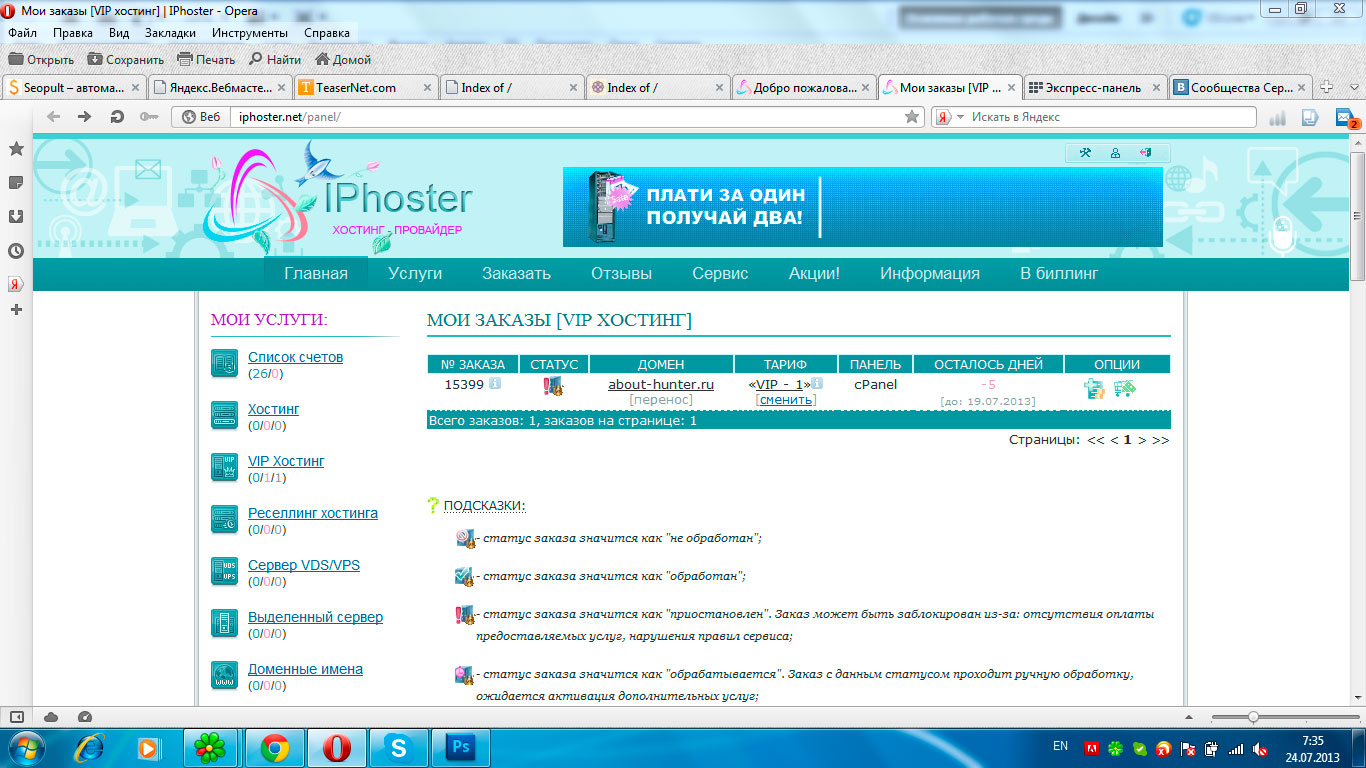
Task: Open the about-hunter.ru domain link
Action: (x=661, y=385)
